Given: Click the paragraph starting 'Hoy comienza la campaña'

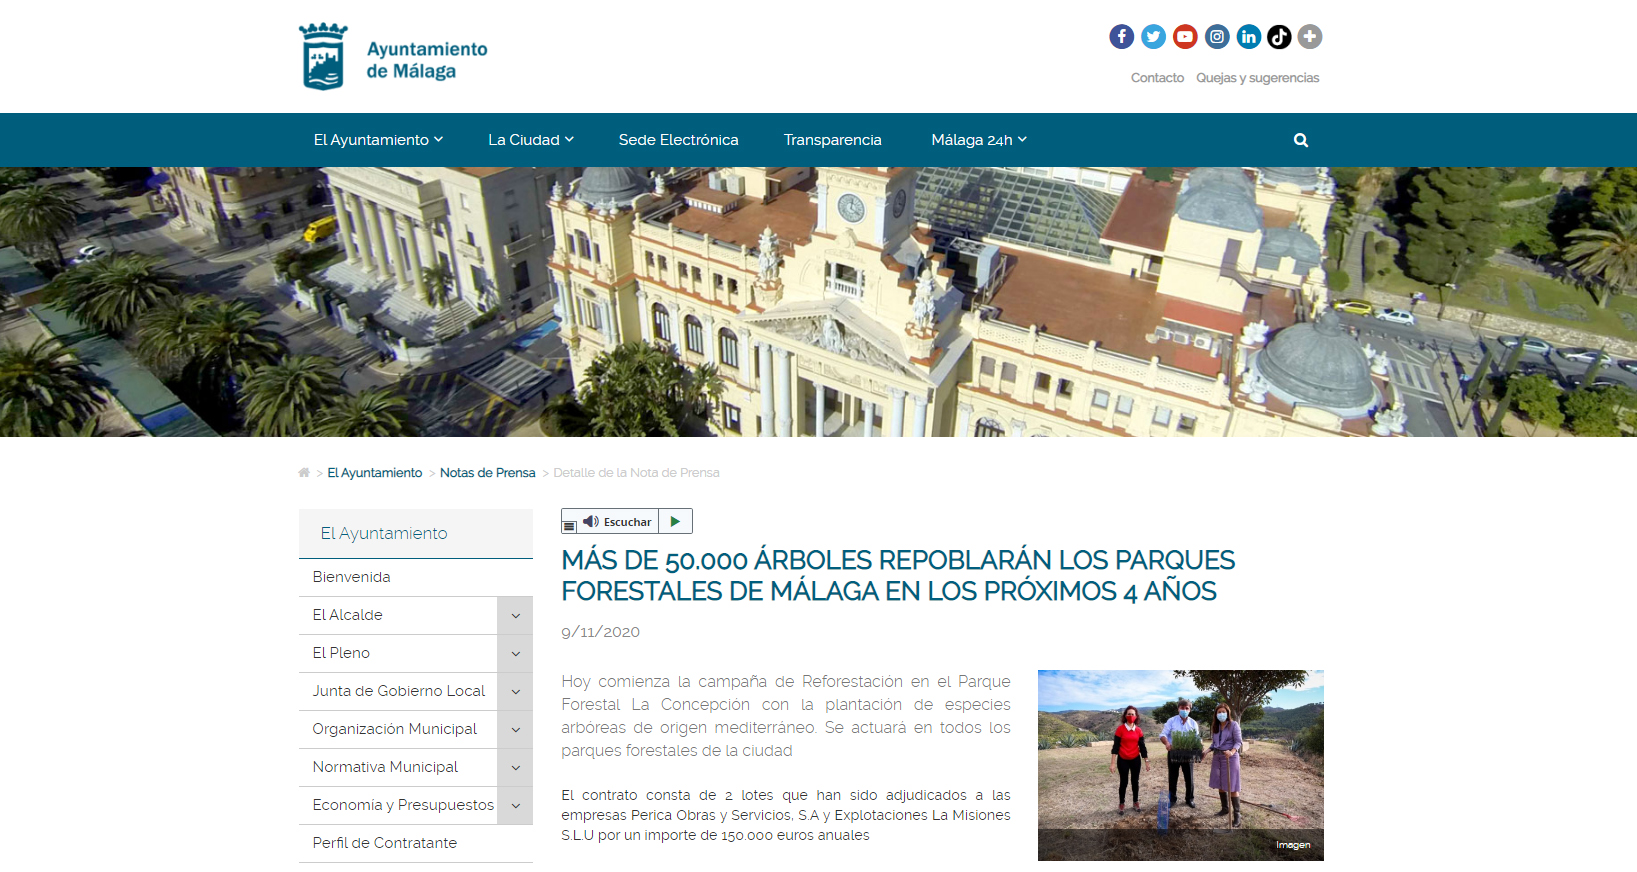Looking at the screenshot, I should coord(786,716).
